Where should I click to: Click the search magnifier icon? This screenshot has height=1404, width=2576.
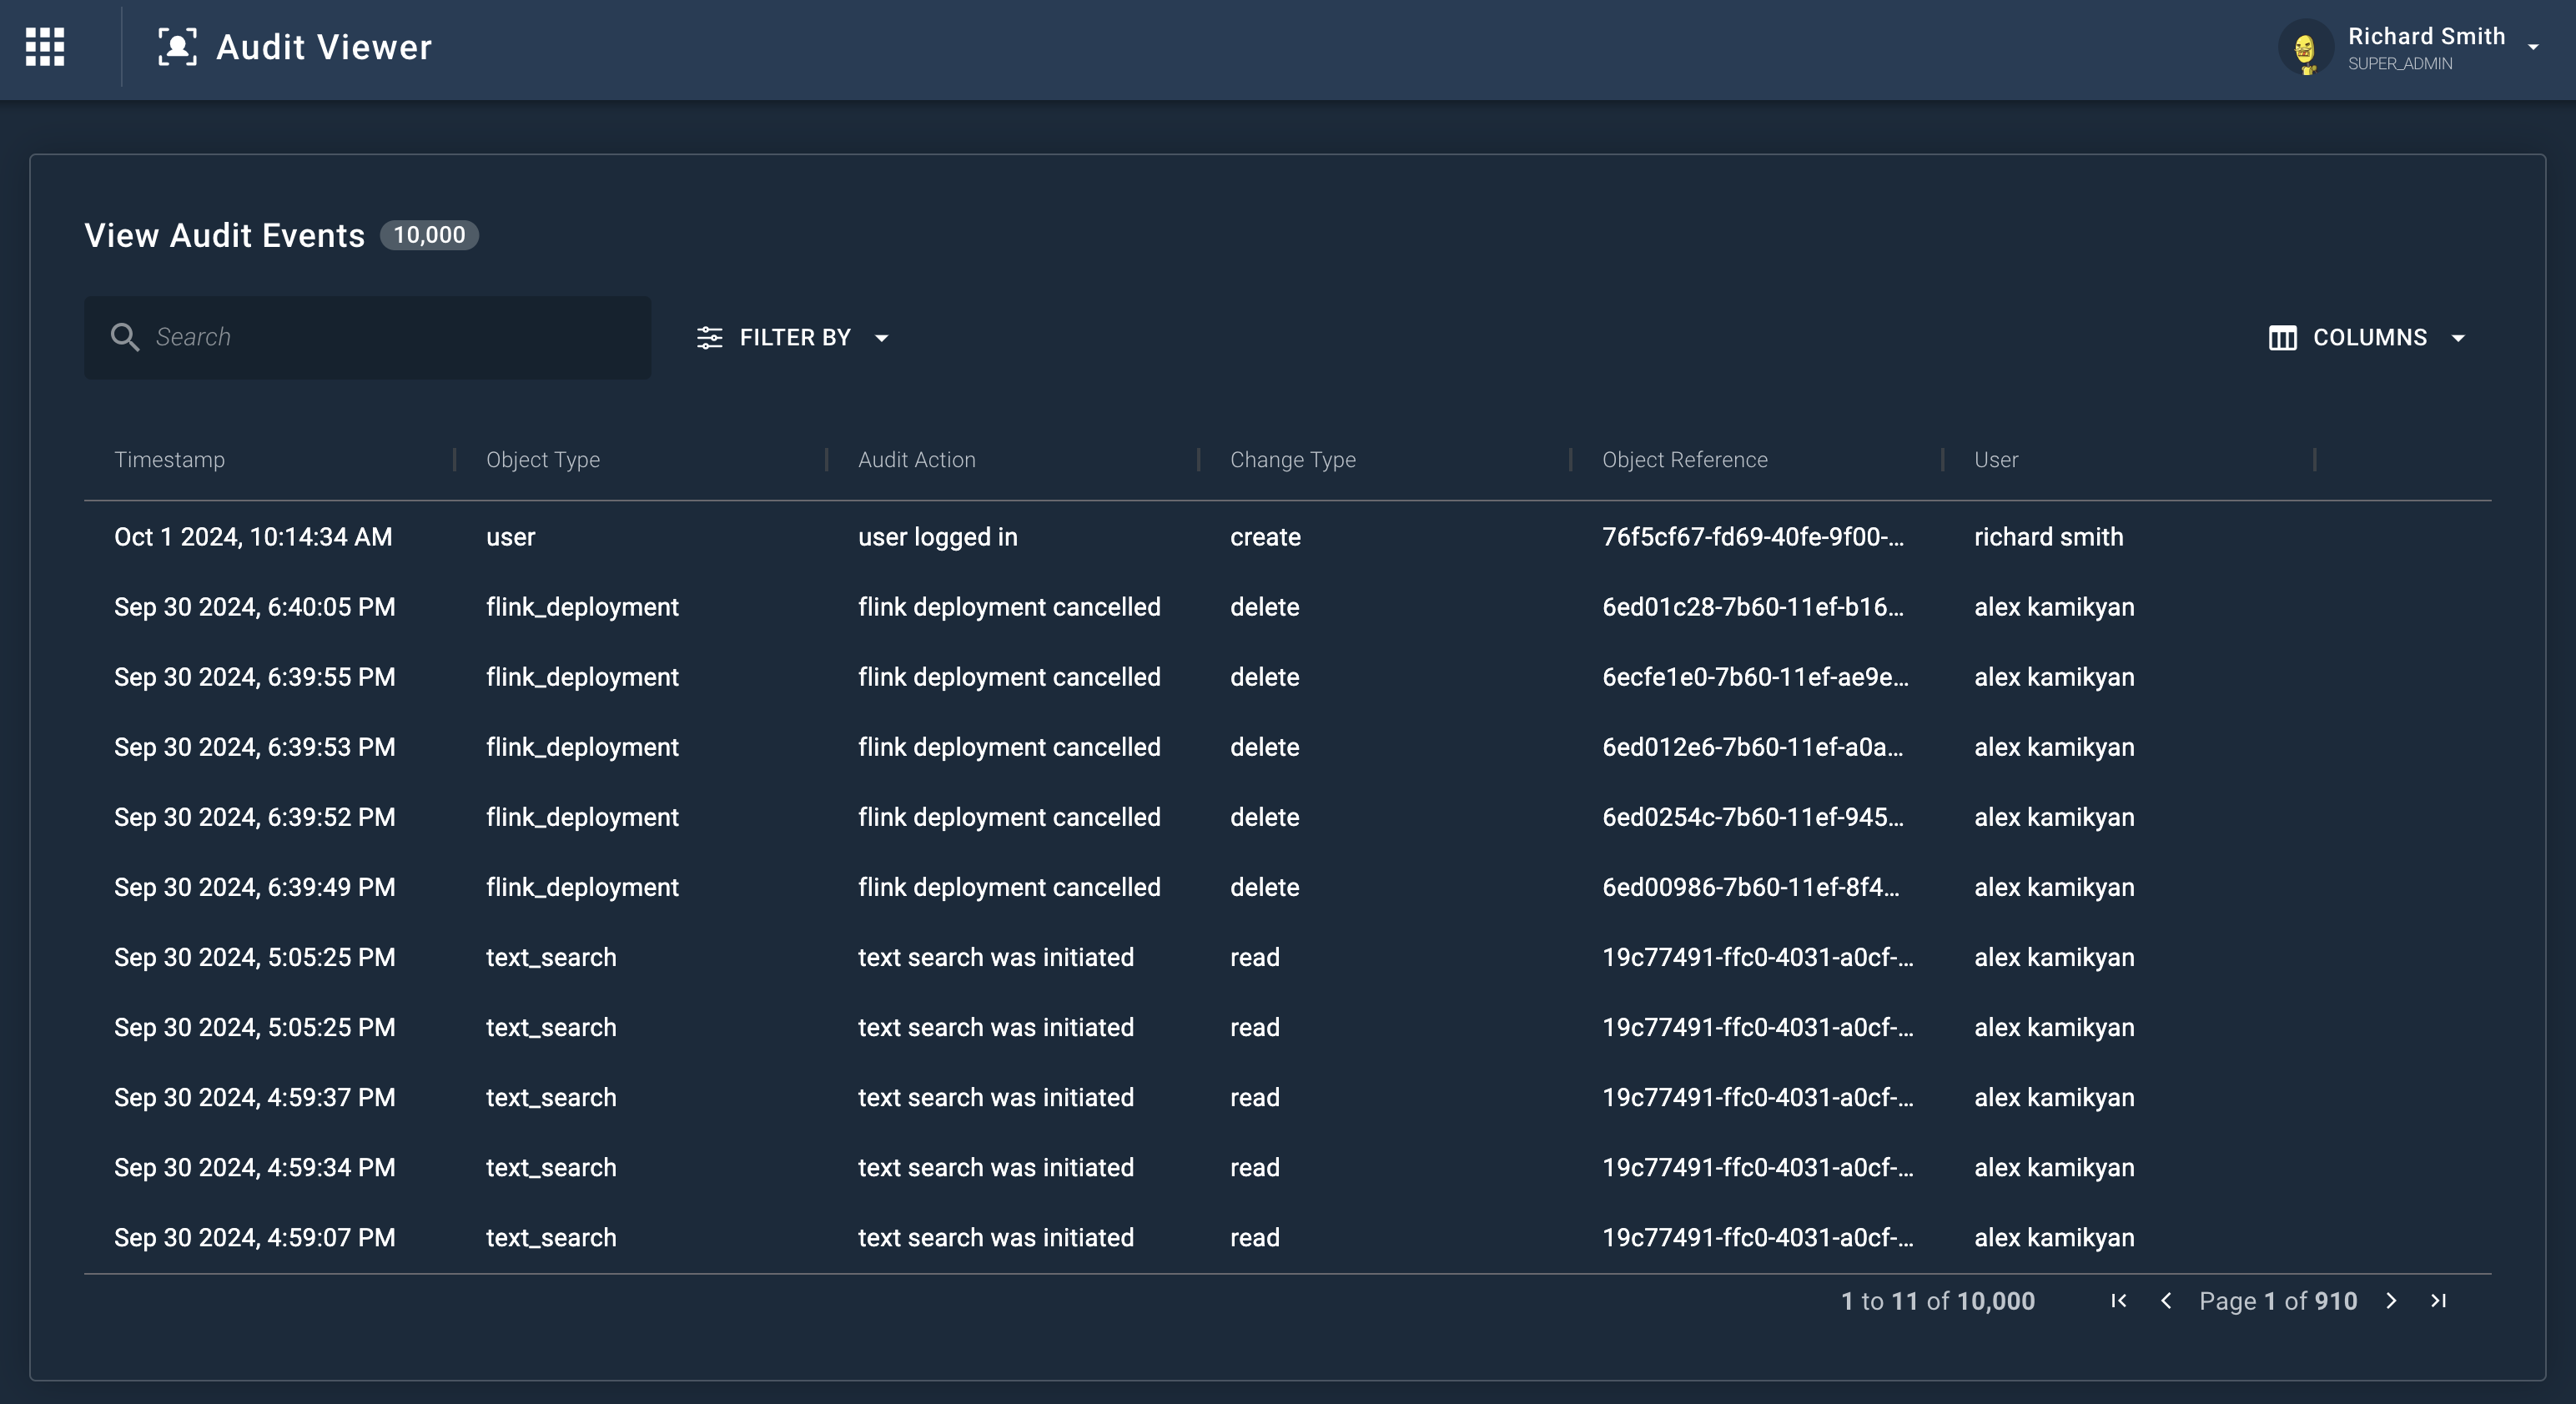pyautogui.click(x=124, y=337)
